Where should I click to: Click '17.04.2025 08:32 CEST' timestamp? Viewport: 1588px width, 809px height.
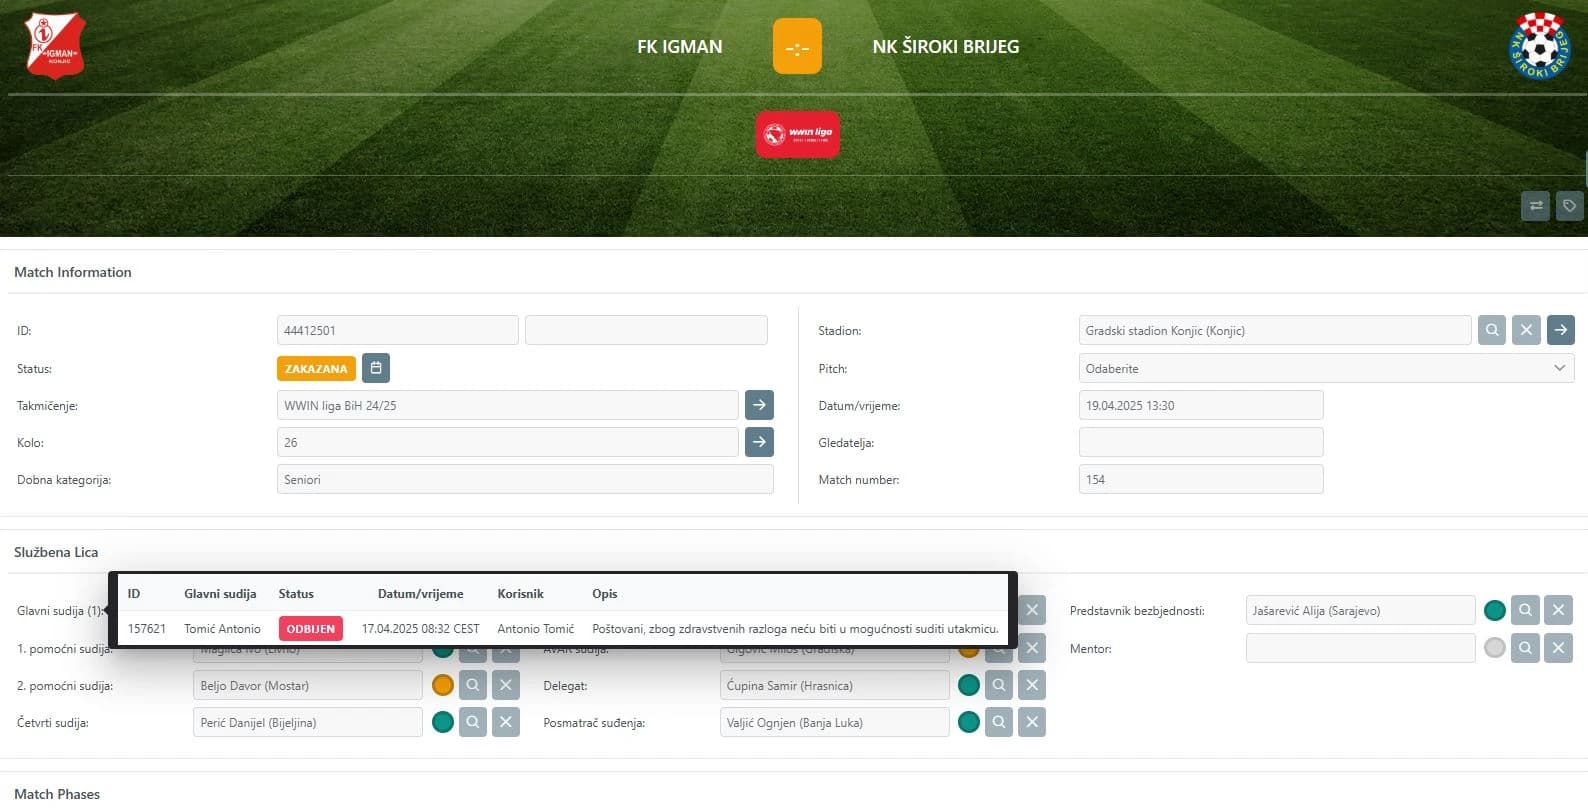[421, 629]
